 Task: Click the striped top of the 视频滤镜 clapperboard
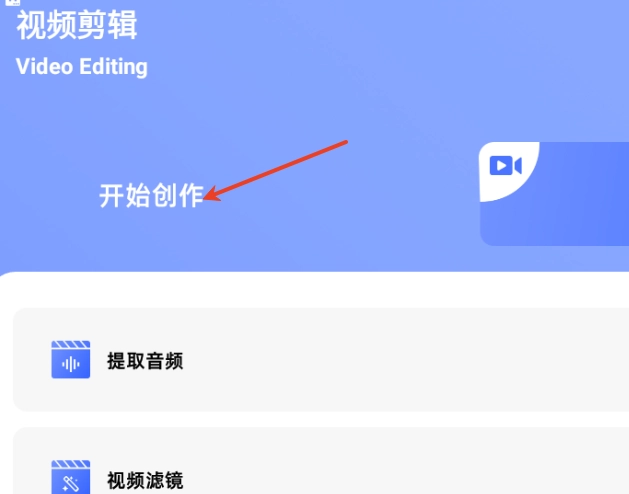[71, 464]
